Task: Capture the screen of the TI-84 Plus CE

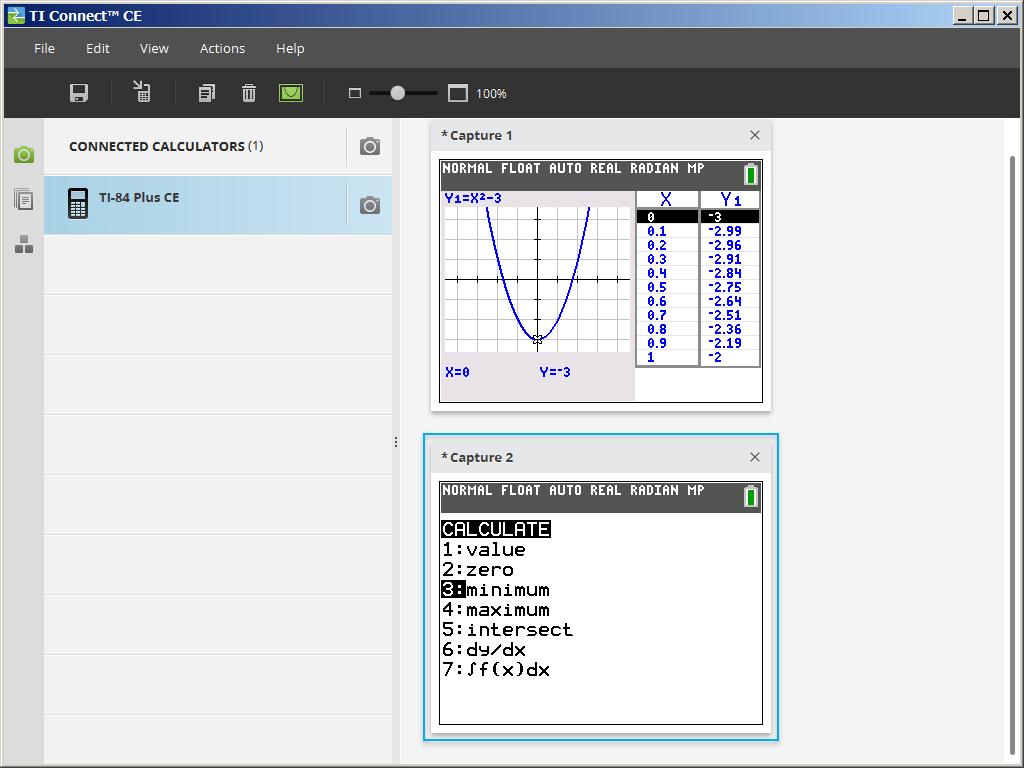Action: click(370, 205)
